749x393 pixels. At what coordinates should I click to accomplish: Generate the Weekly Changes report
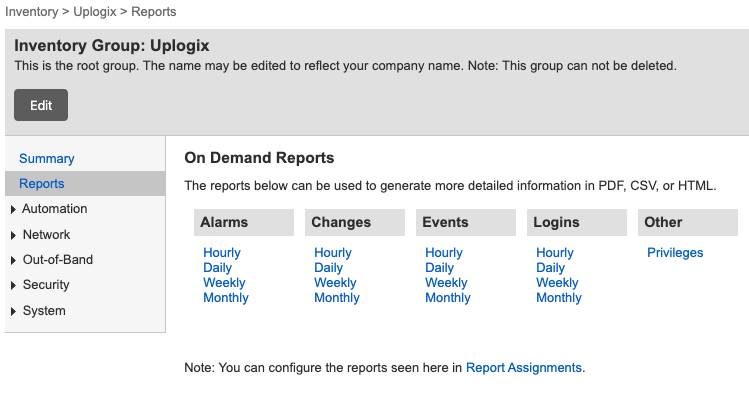click(x=335, y=283)
